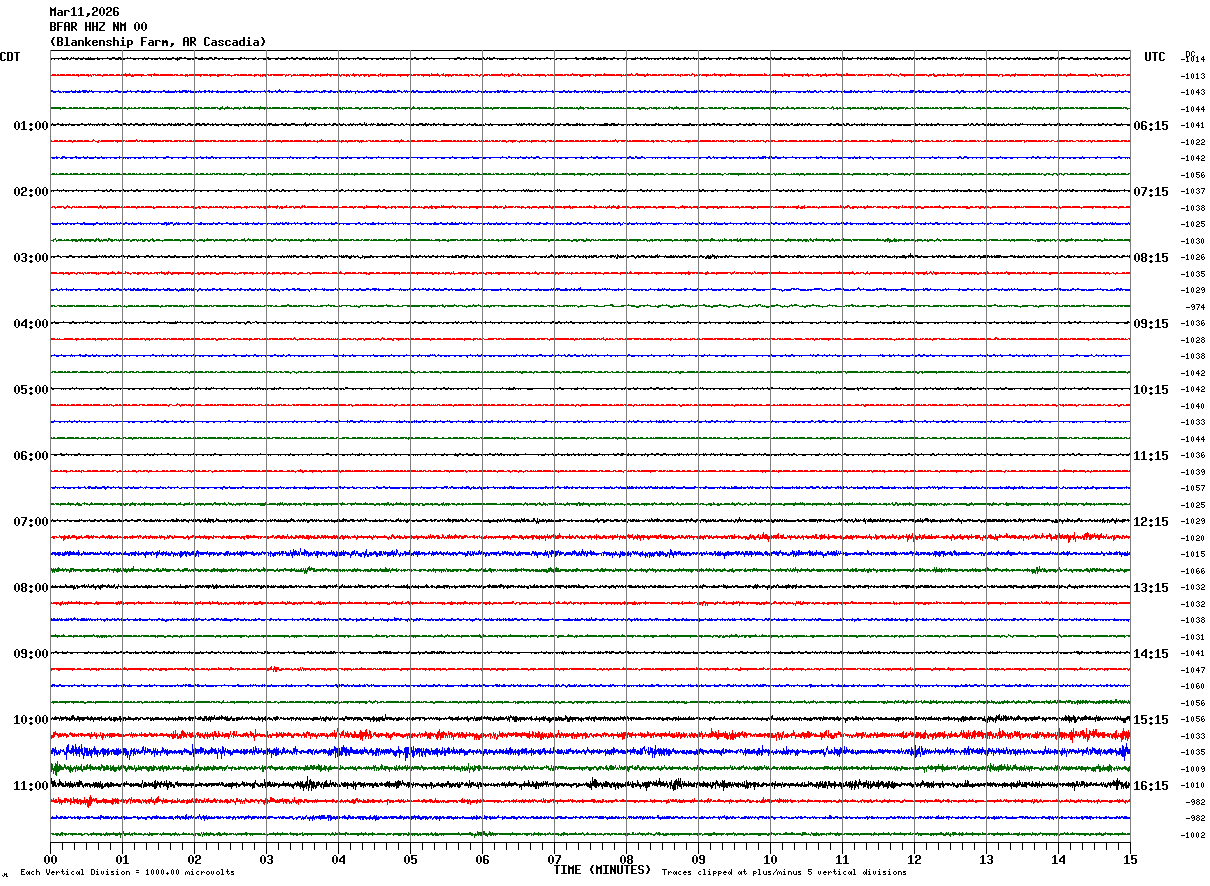Click the TIME (MINUTES) axis title
The height and width of the screenshot is (886, 1210).
coord(602,870)
